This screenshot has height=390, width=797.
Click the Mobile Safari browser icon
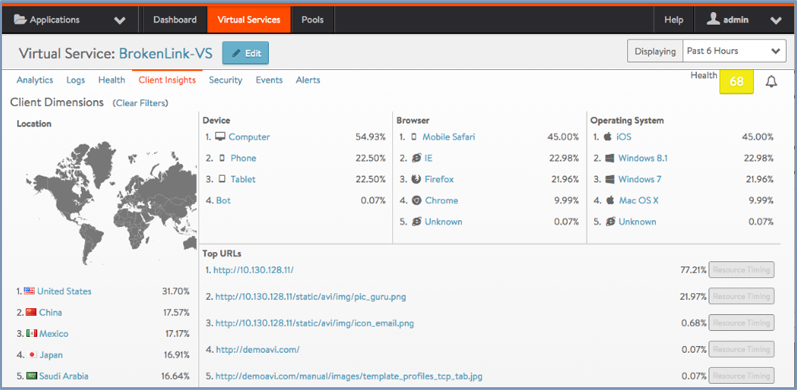[x=414, y=137]
